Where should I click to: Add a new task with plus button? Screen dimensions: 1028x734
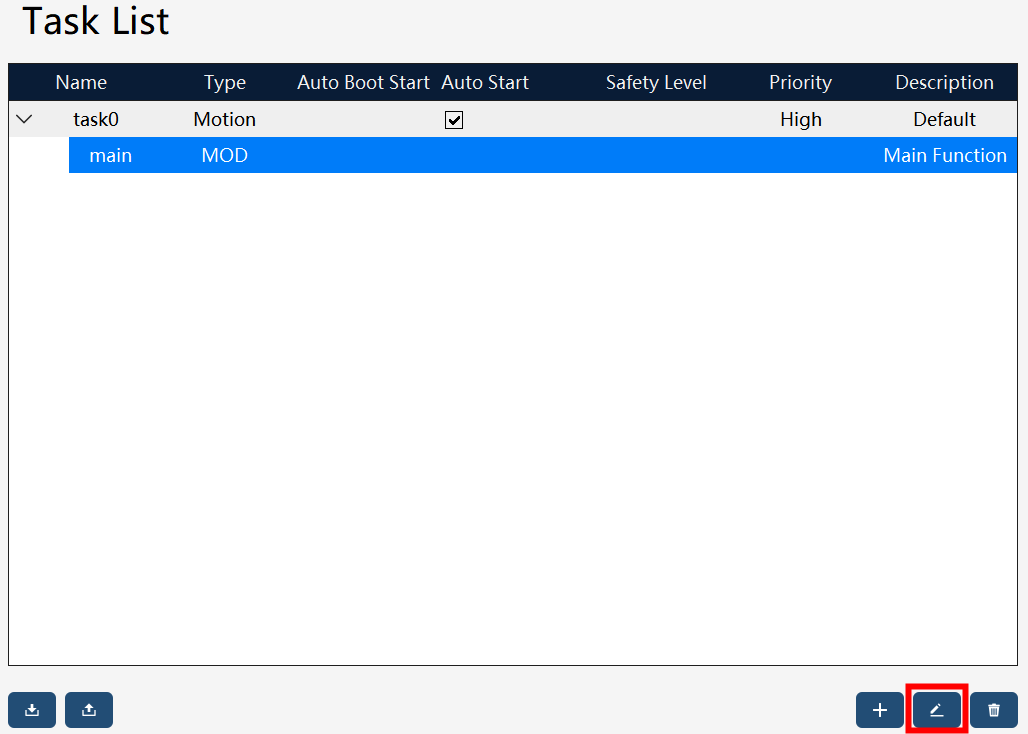coord(880,710)
